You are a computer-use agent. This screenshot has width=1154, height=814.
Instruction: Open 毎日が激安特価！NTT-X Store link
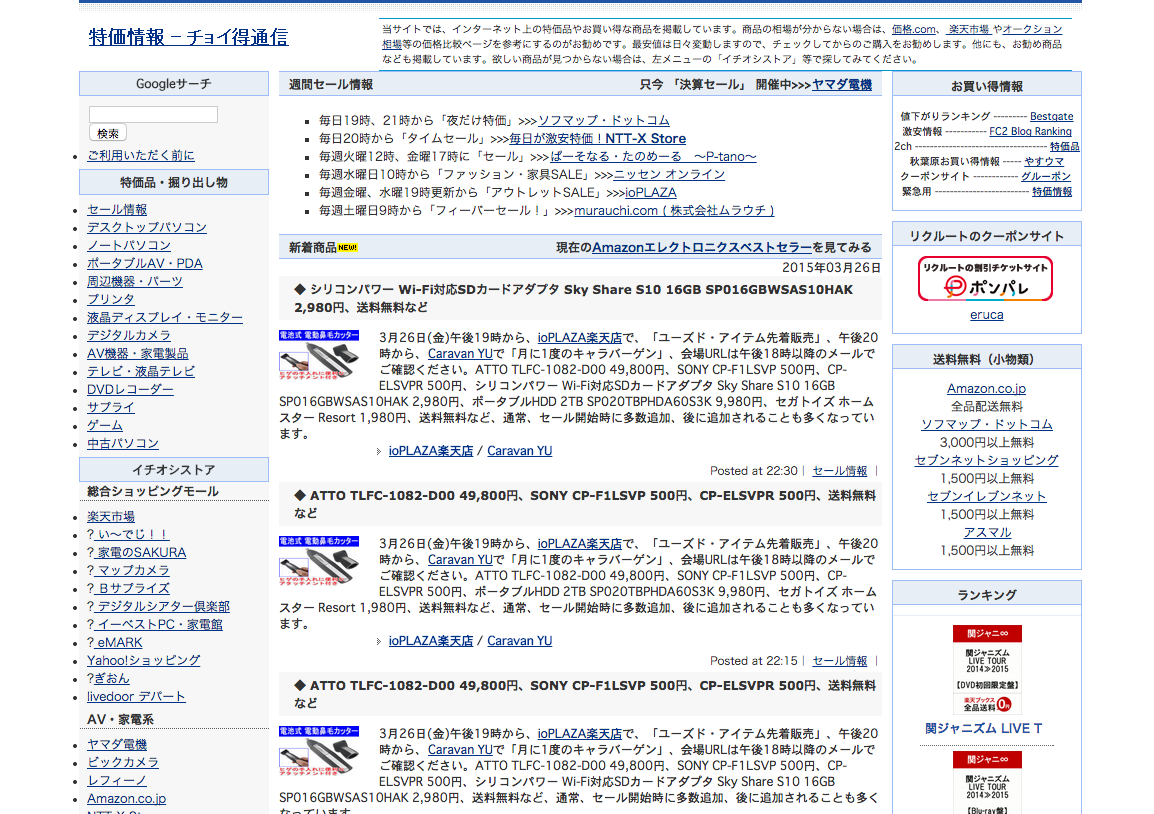tap(598, 138)
